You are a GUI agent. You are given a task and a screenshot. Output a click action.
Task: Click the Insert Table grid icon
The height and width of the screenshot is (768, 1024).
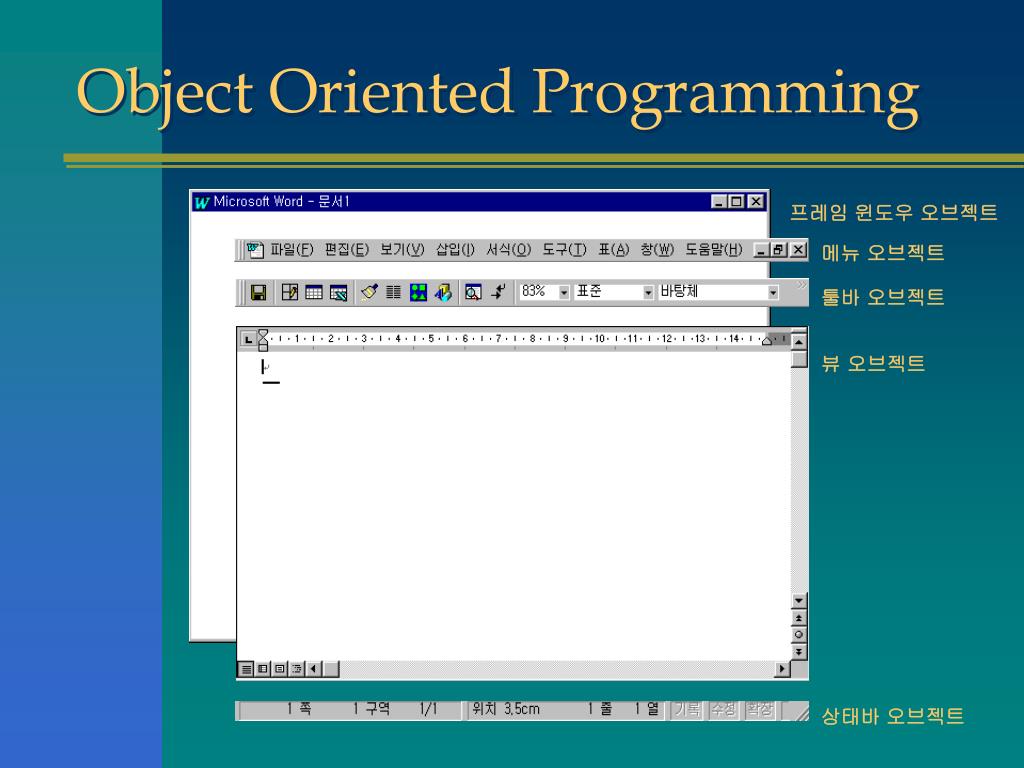pyautogui.click(x=314, y=293)
